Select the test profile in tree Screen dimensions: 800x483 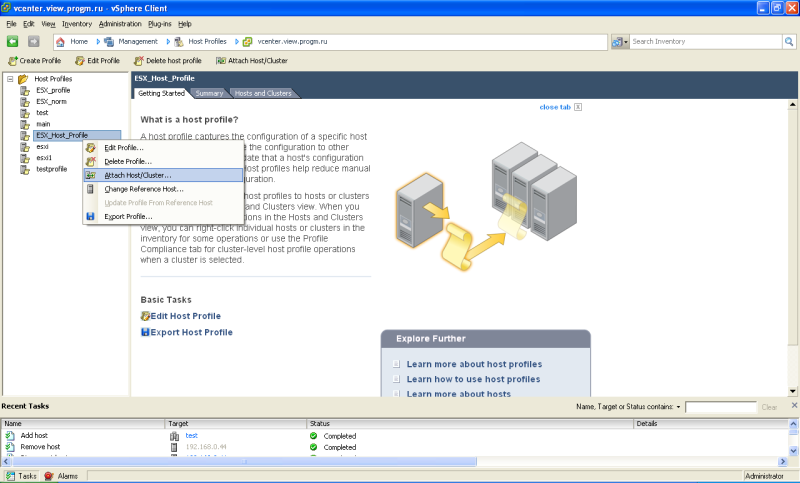click(x=42, y=113)
